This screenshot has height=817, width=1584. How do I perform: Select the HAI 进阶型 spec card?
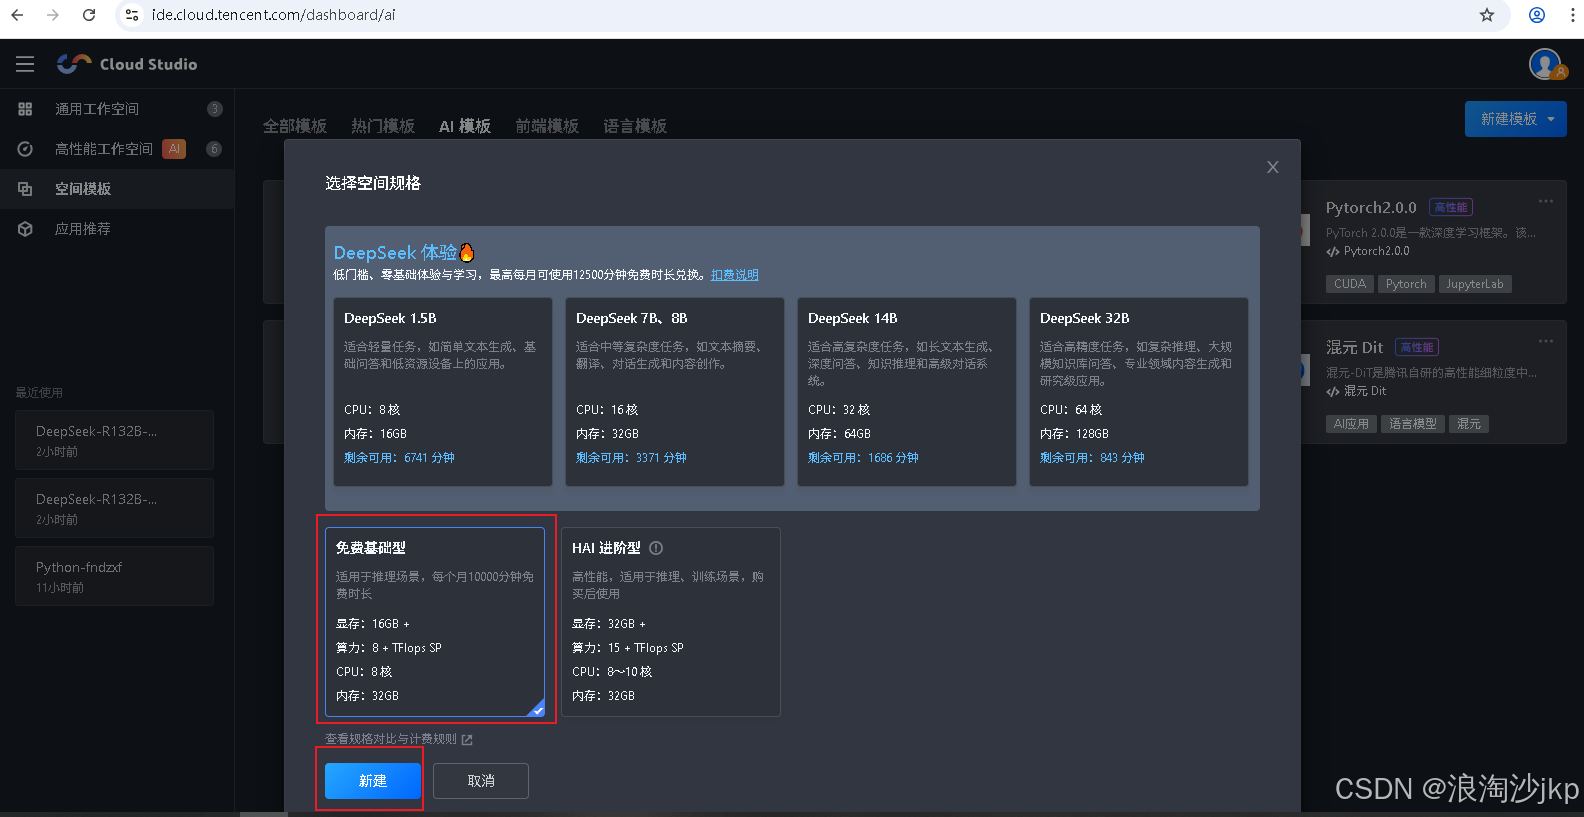[x=671, y=622]
